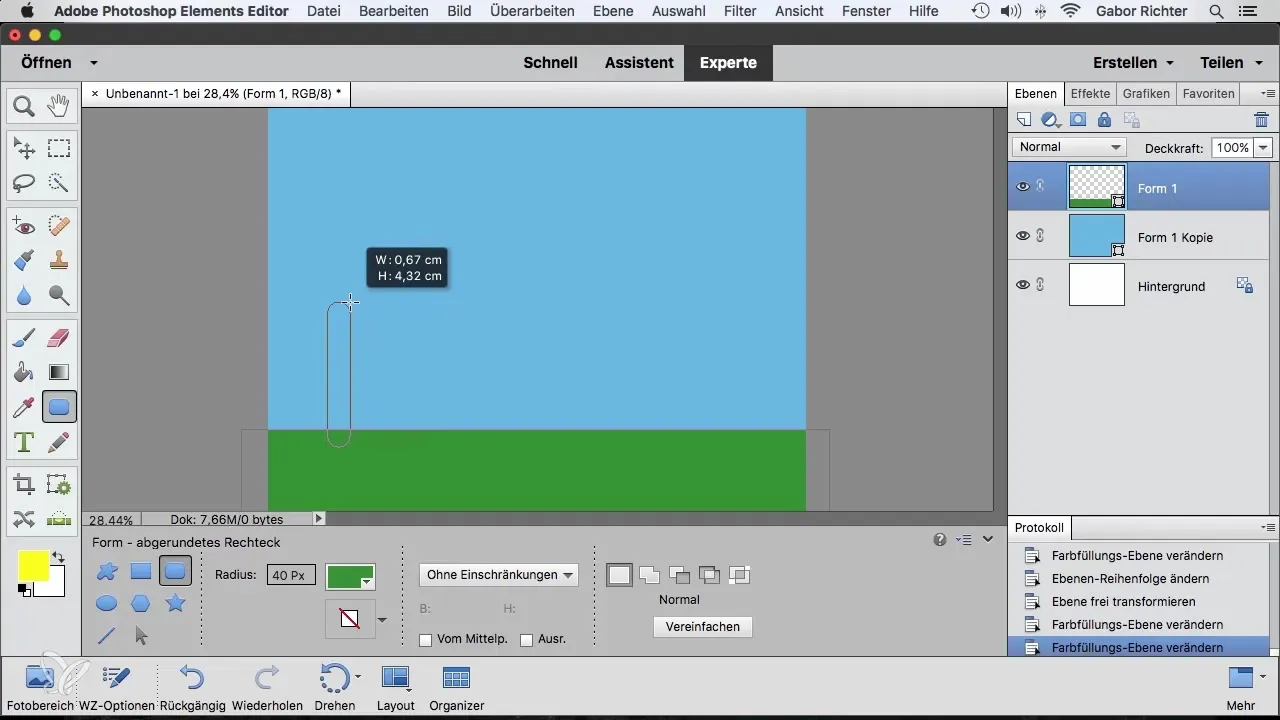The image size is (1280, 720).
Task: Hide the Form 1 Kopie layer
Action: [x=1023, y=236]
